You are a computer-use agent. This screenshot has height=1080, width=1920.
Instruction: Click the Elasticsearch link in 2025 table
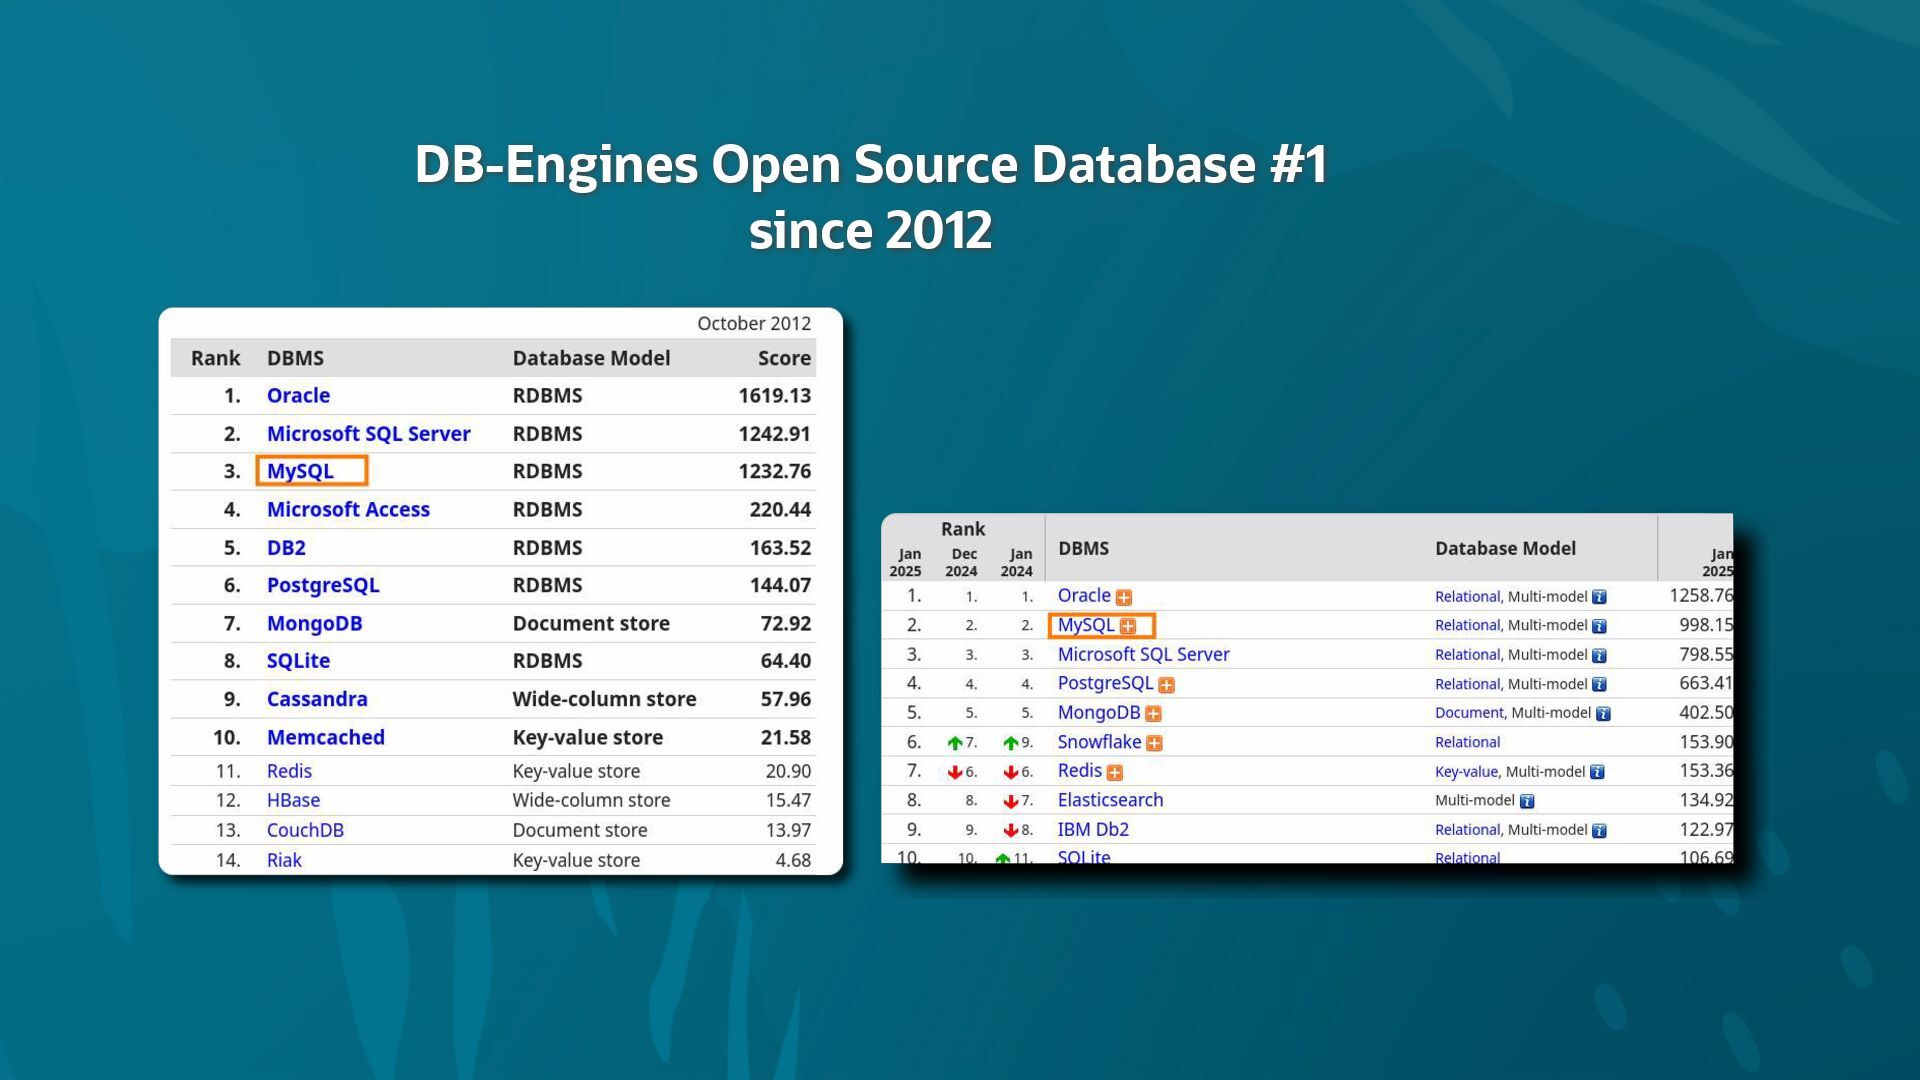click(x=1110, y=800)
